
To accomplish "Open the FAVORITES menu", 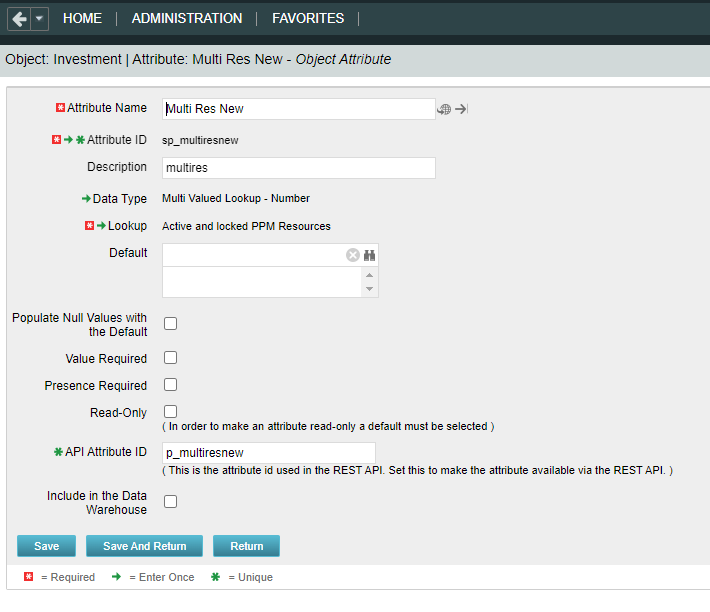I will pyautogui.click(x=308, y=18).
